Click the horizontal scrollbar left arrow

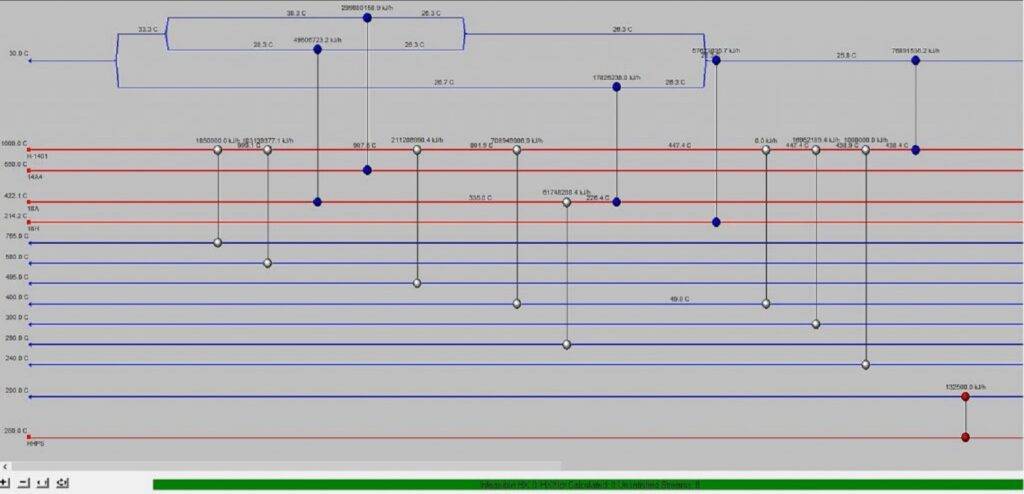pos(5,467)
